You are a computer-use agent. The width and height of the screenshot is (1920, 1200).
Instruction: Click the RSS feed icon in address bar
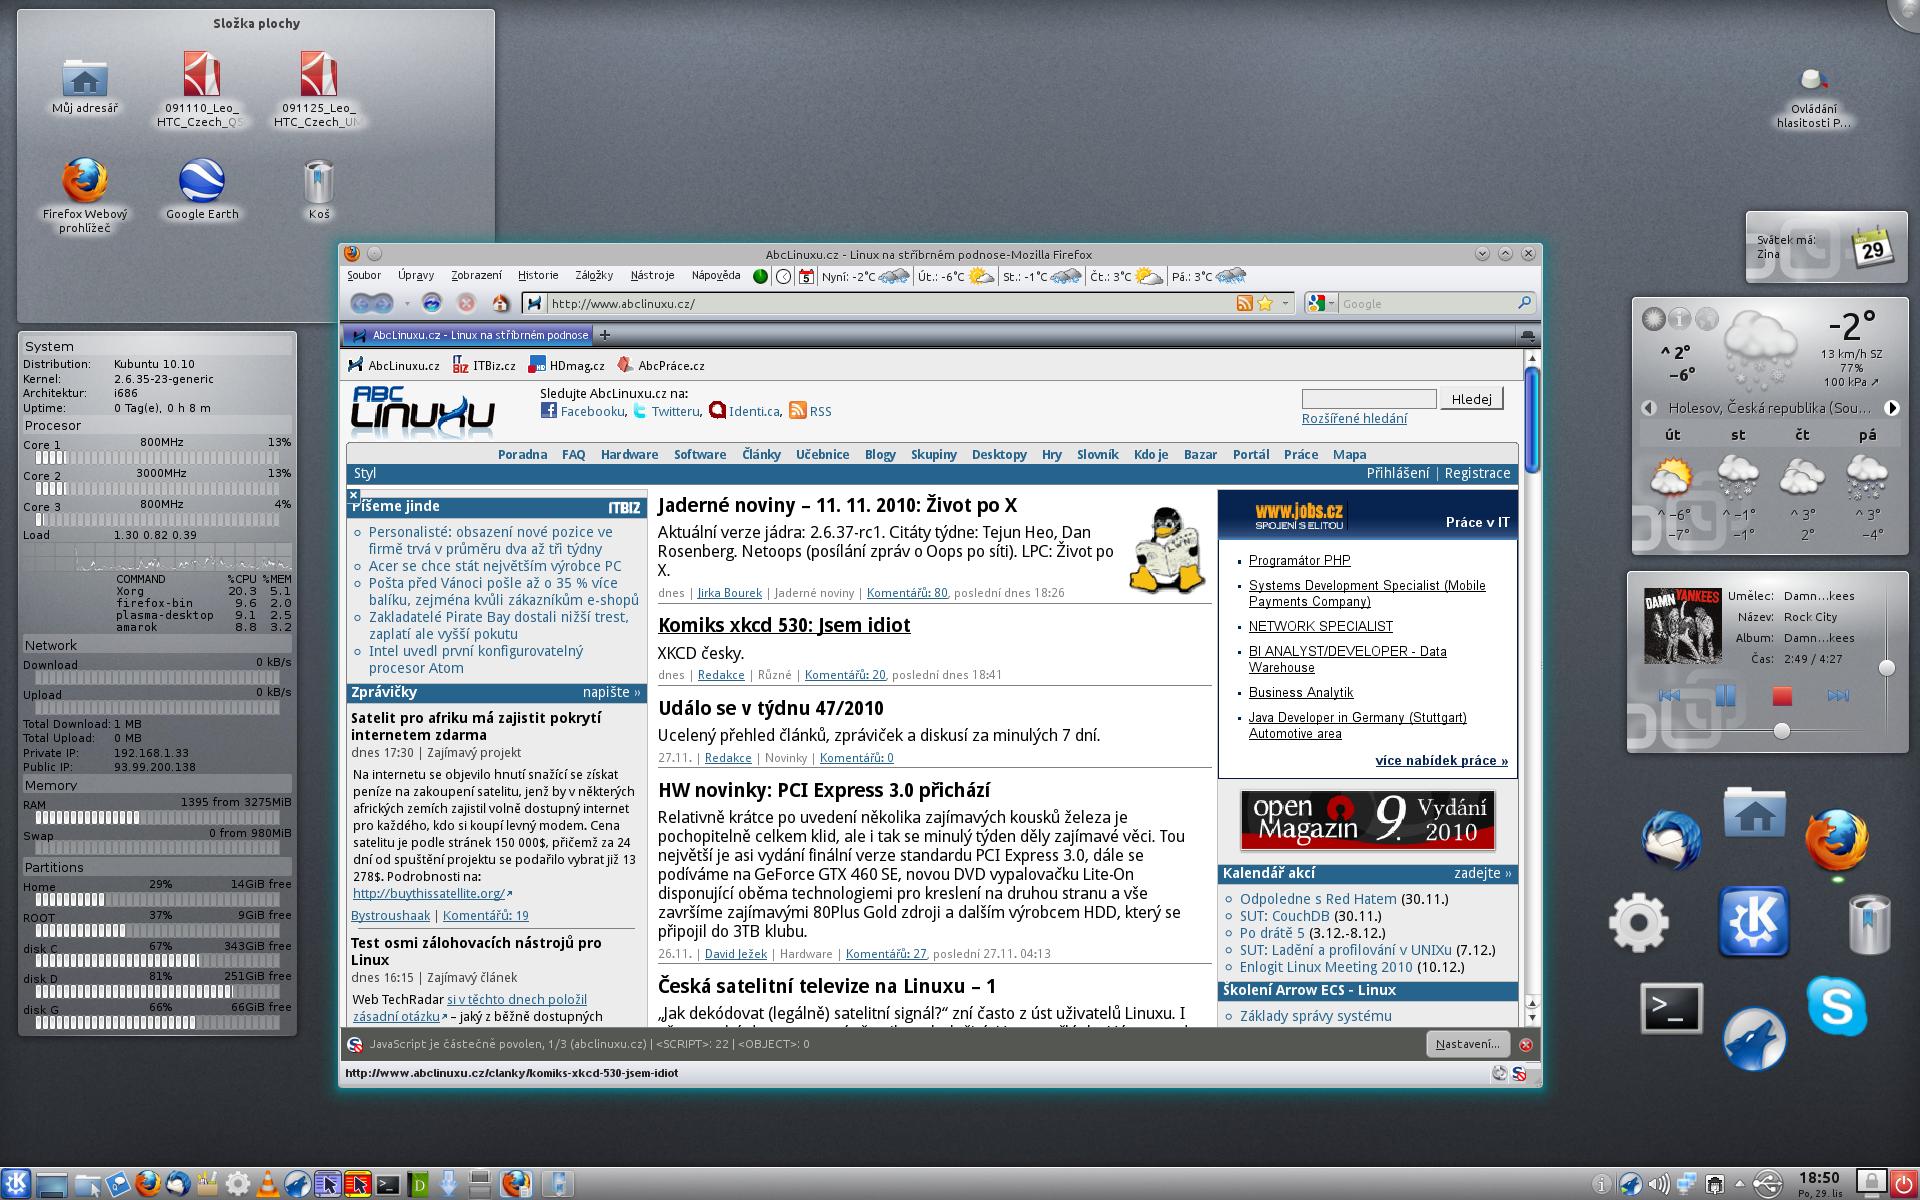pyautogui.click(x=1244, y=303)
